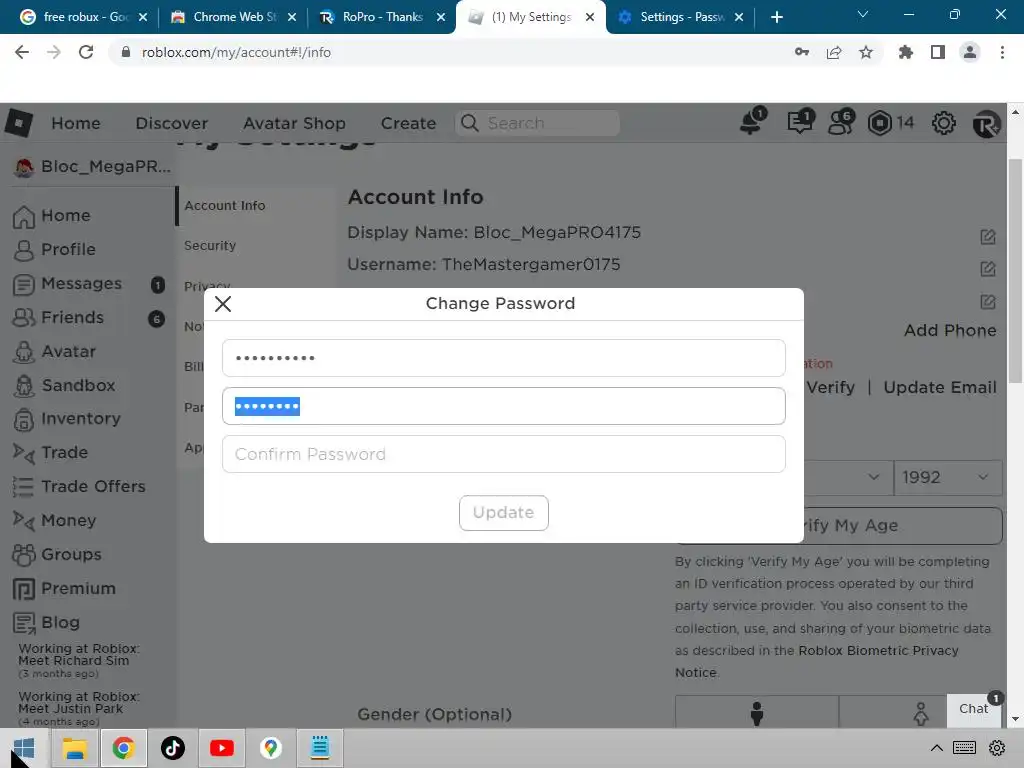This screenshot has width=1024, height=768.
Task: Open the messages icon in the top bar
Action: pyautogui.click(x=800, y=122)
